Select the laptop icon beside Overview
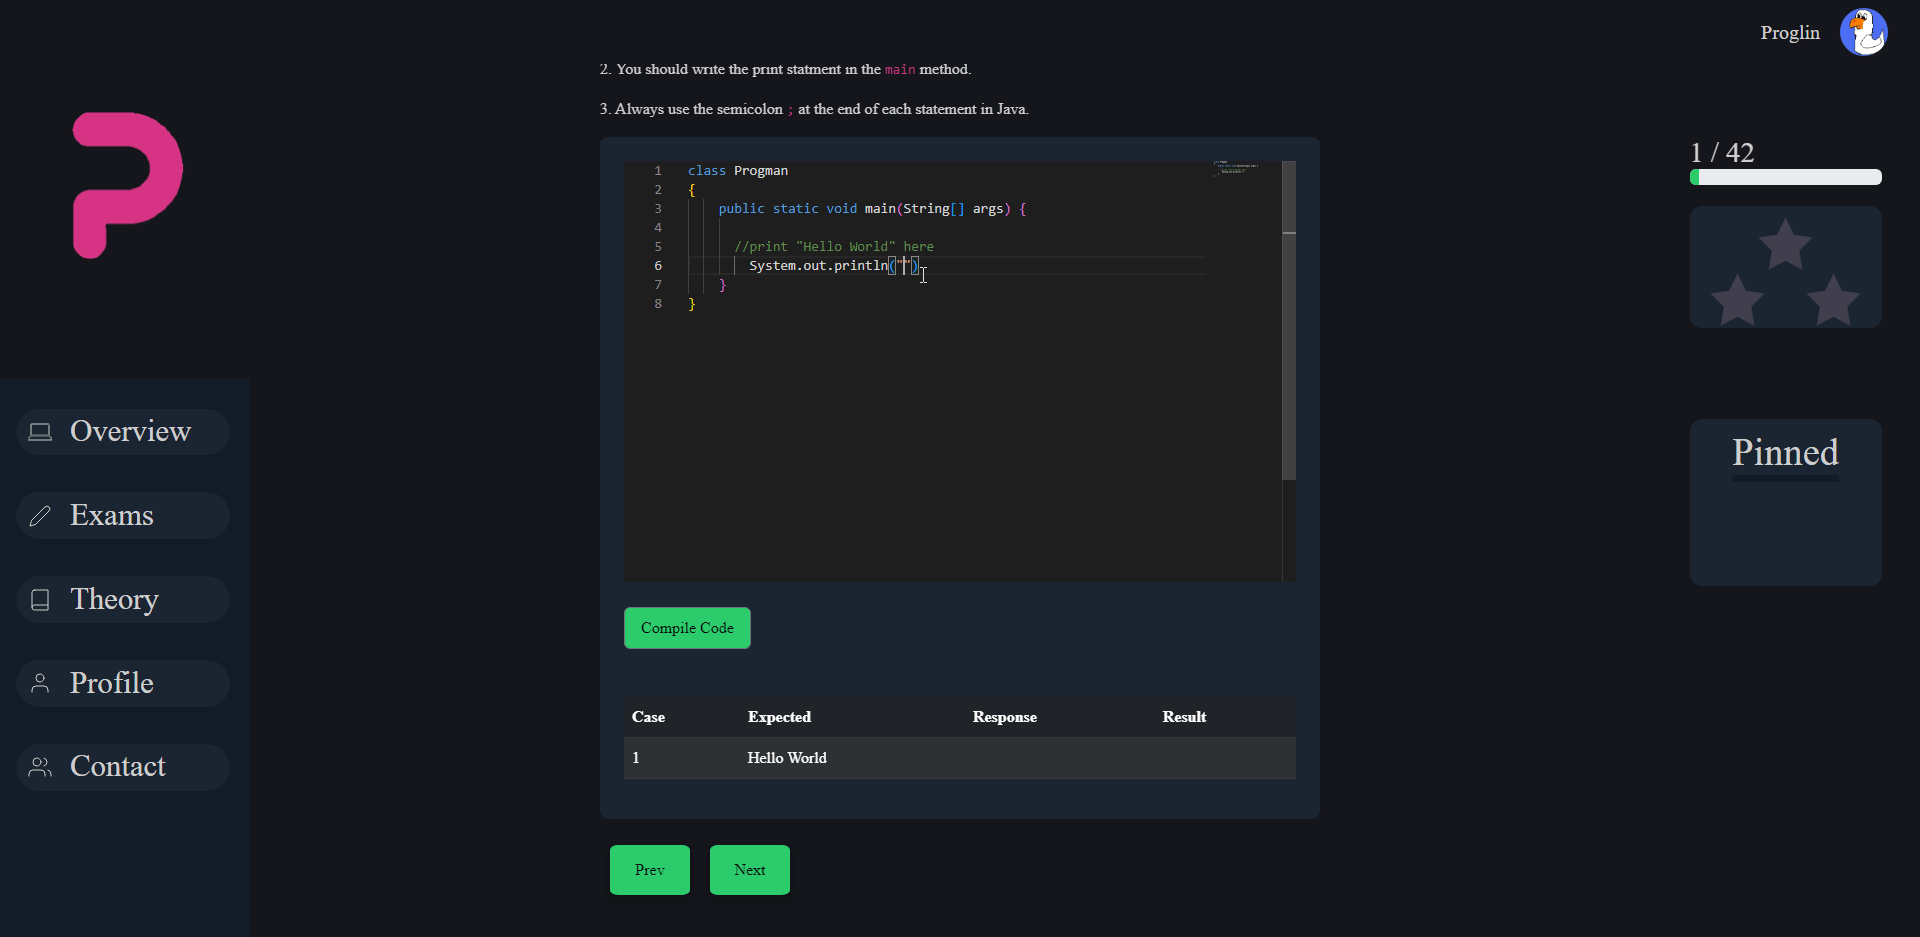 (40, 432)
